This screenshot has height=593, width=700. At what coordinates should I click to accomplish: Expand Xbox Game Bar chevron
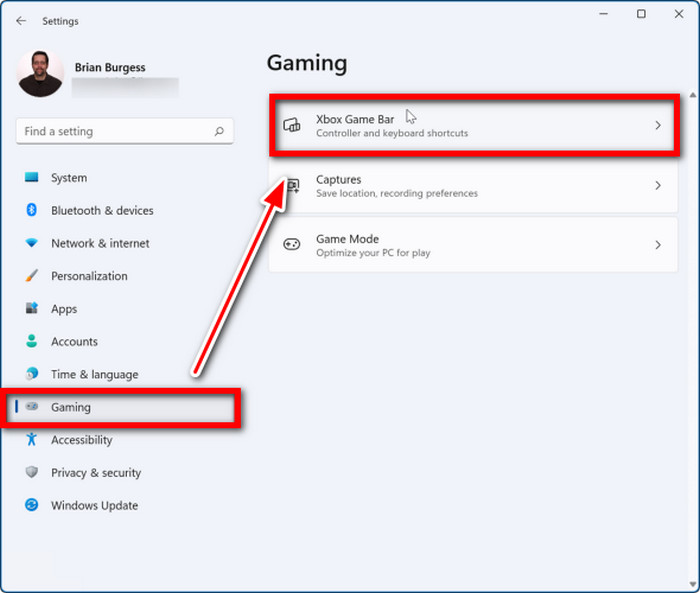[658, 125]
